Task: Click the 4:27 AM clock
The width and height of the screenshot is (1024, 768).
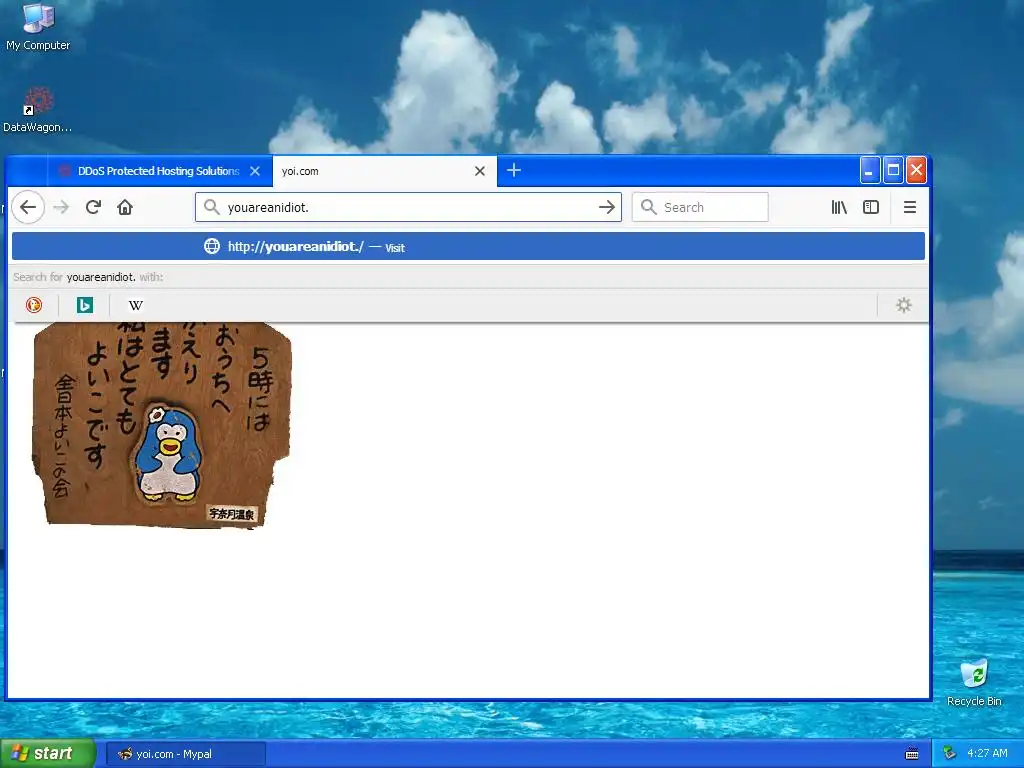Action: 987,754
